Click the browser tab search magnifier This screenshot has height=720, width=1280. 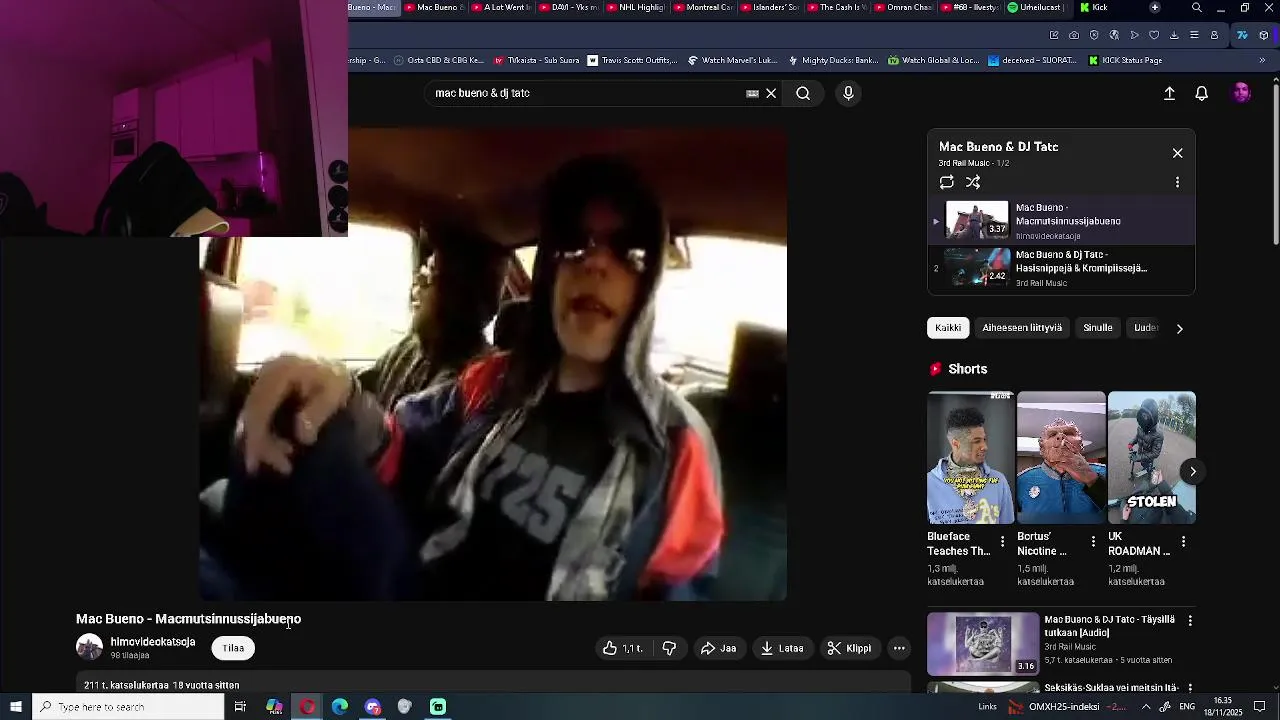tap(1196, 8)
